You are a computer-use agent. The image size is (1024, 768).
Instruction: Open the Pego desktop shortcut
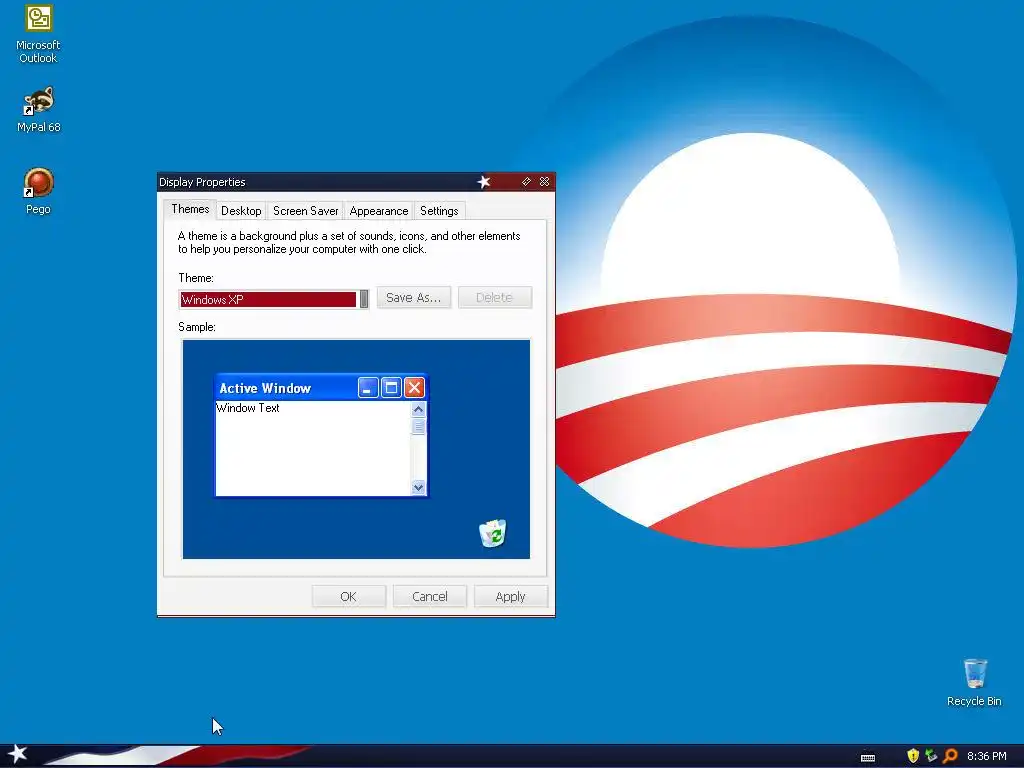coord(39,191)
